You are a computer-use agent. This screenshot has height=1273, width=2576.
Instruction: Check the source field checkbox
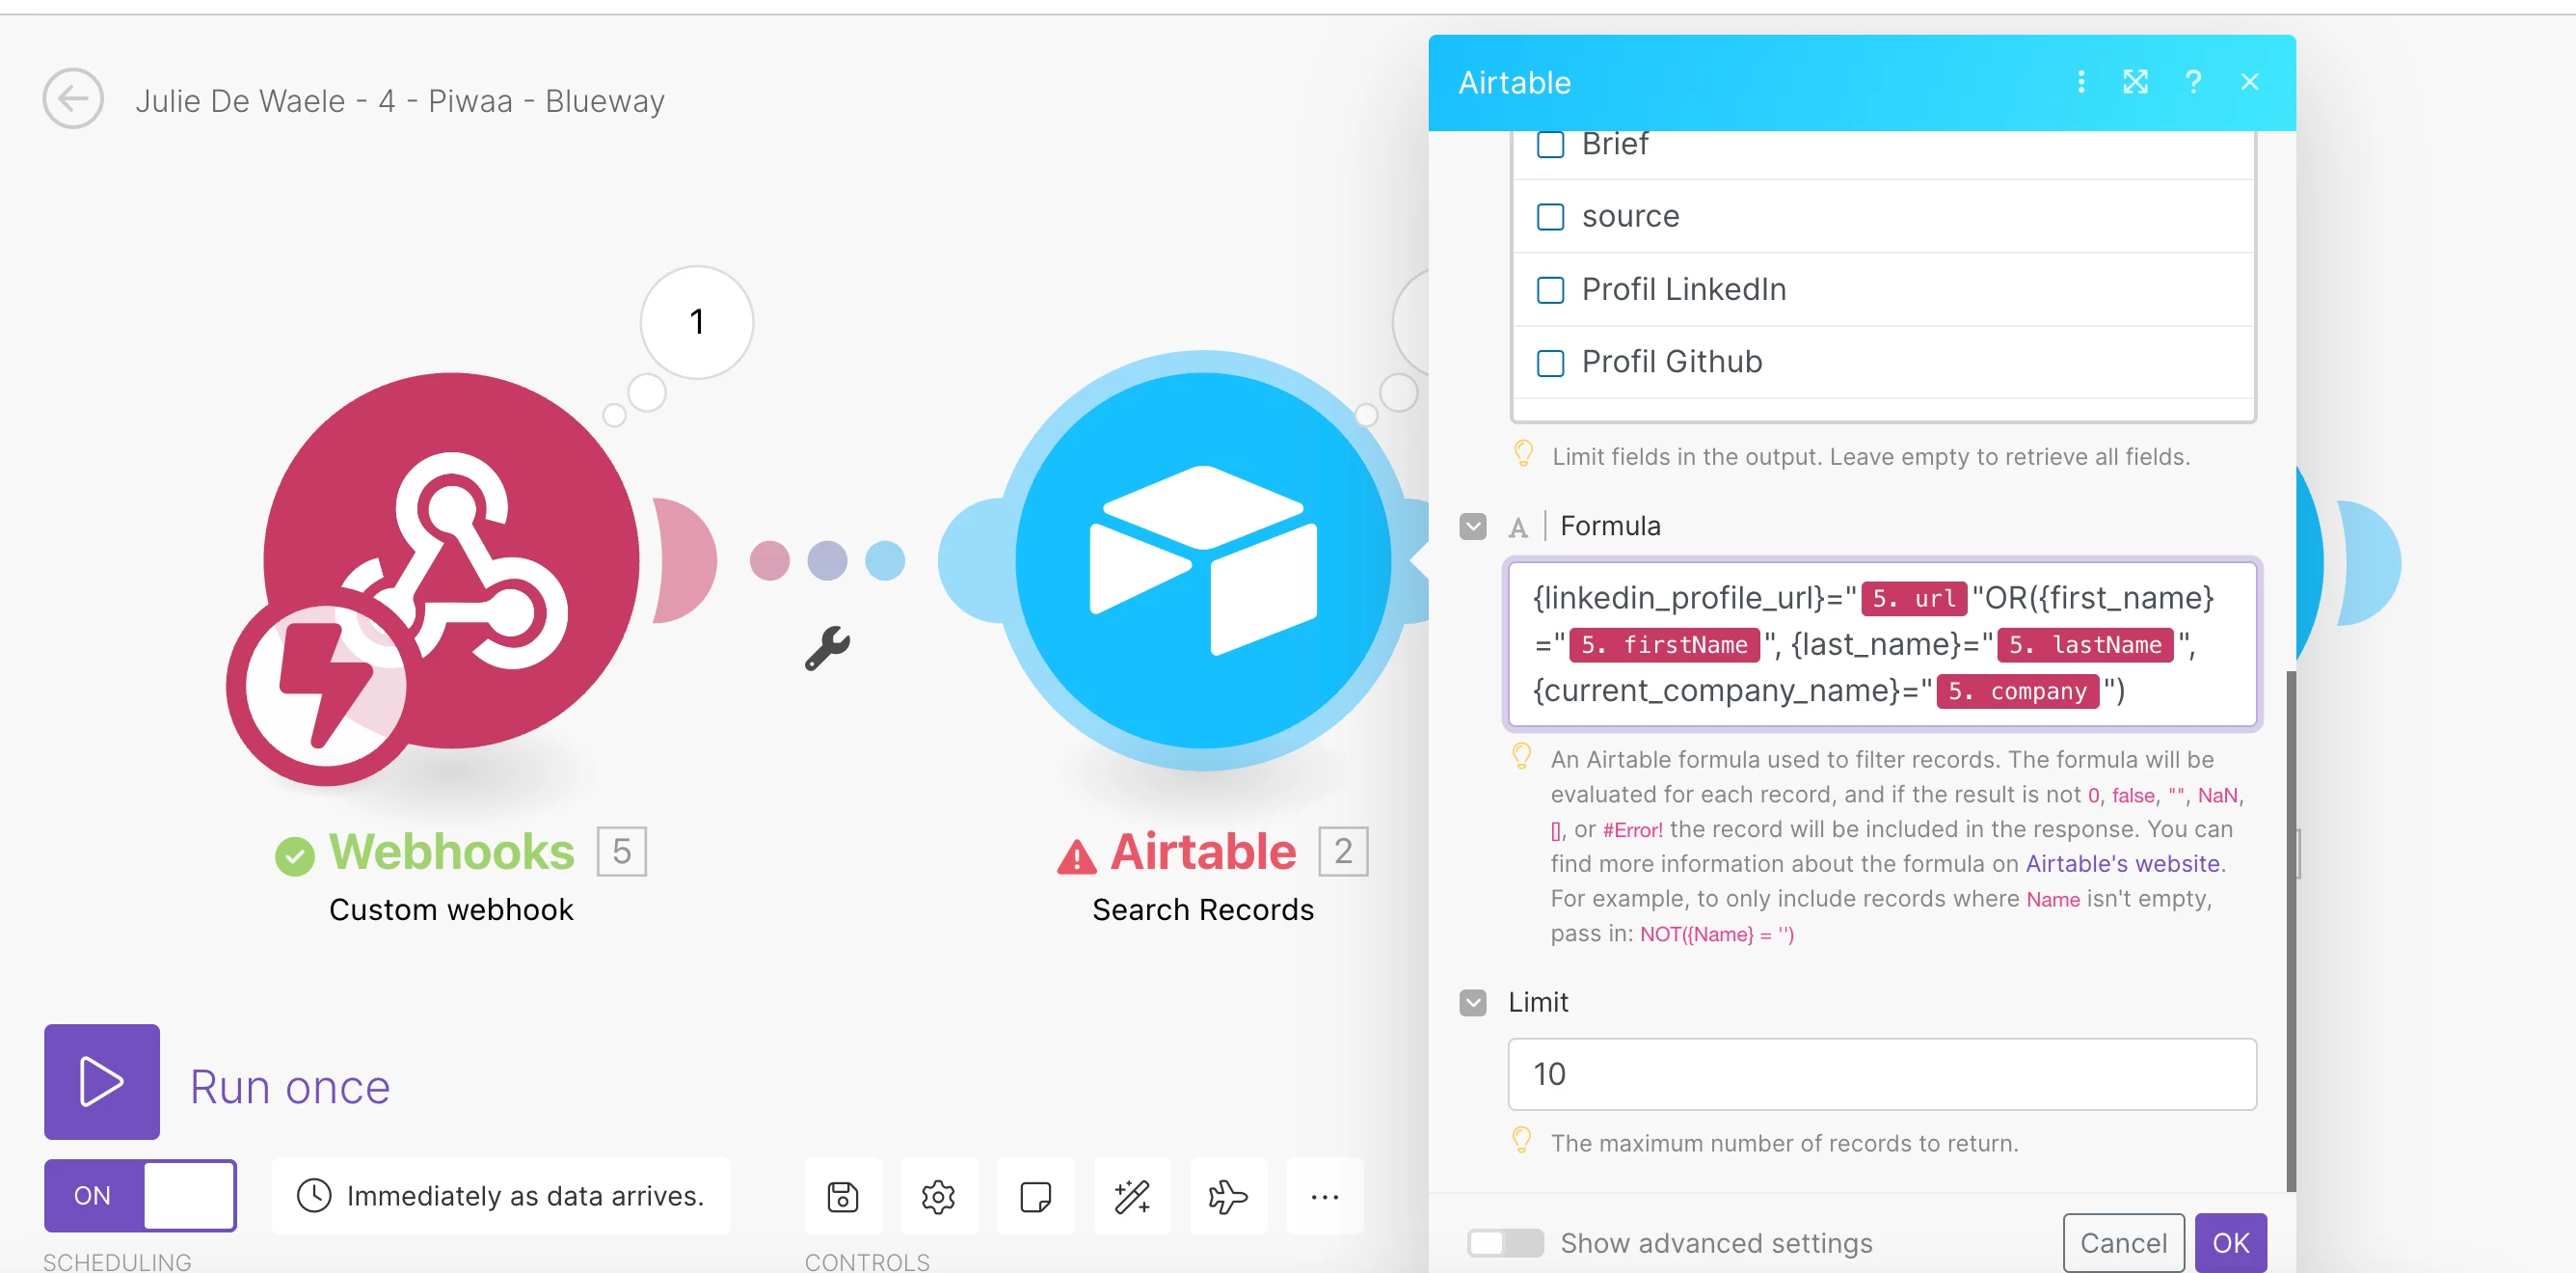[x=1550, y=217]
